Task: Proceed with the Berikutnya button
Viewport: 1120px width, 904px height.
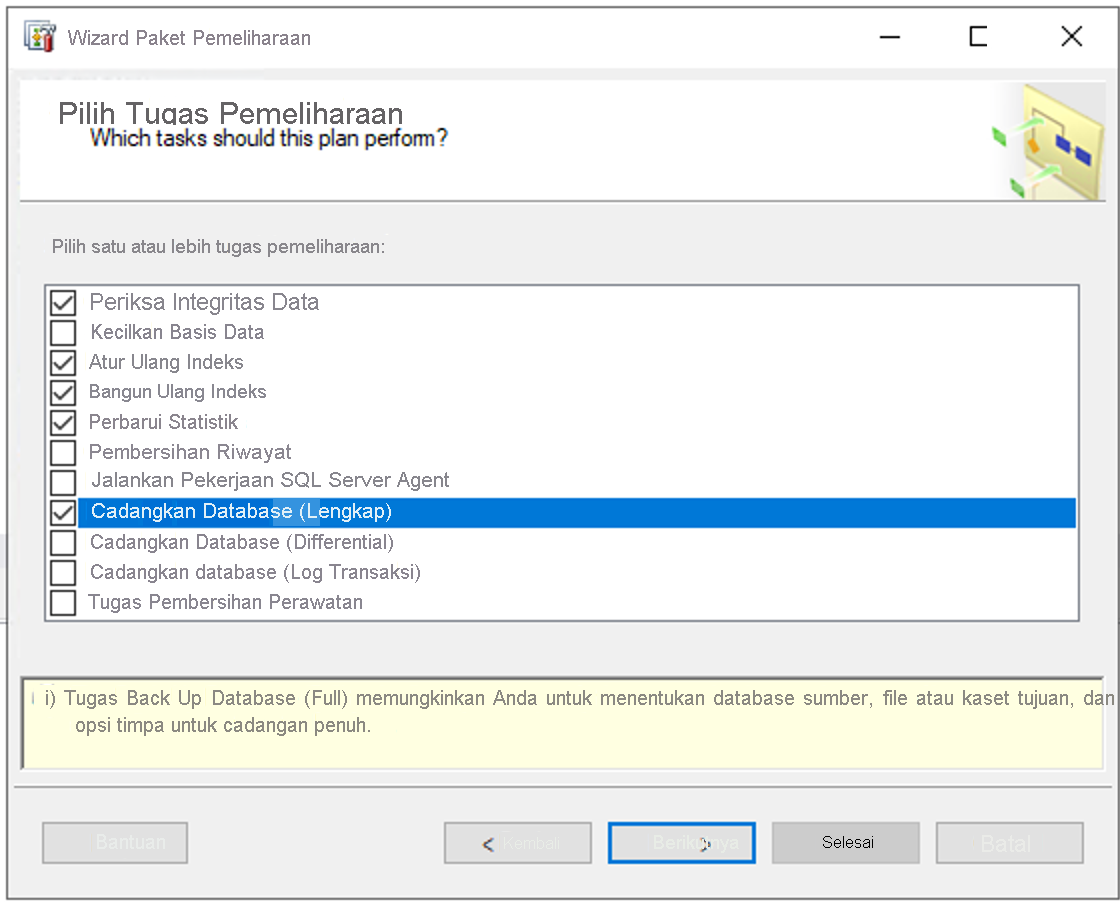Action: tap(681, 843)
